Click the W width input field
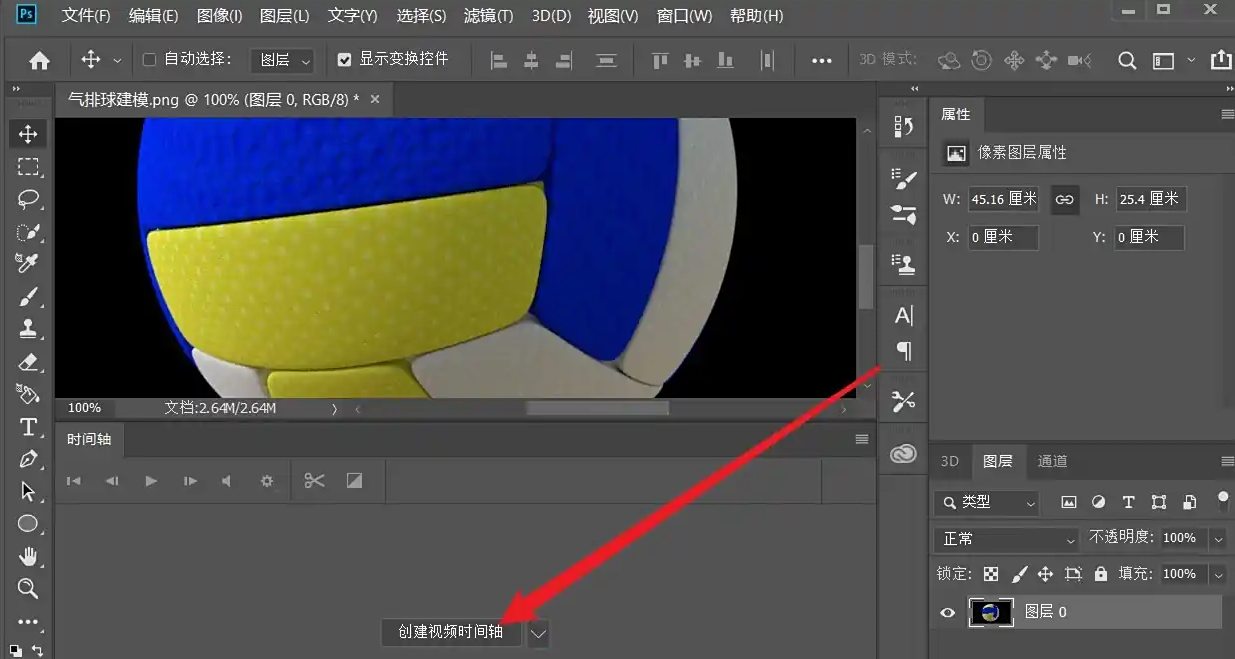Image resolution: width=1235 pixels, height=659 pixels. click(1003, 199)
